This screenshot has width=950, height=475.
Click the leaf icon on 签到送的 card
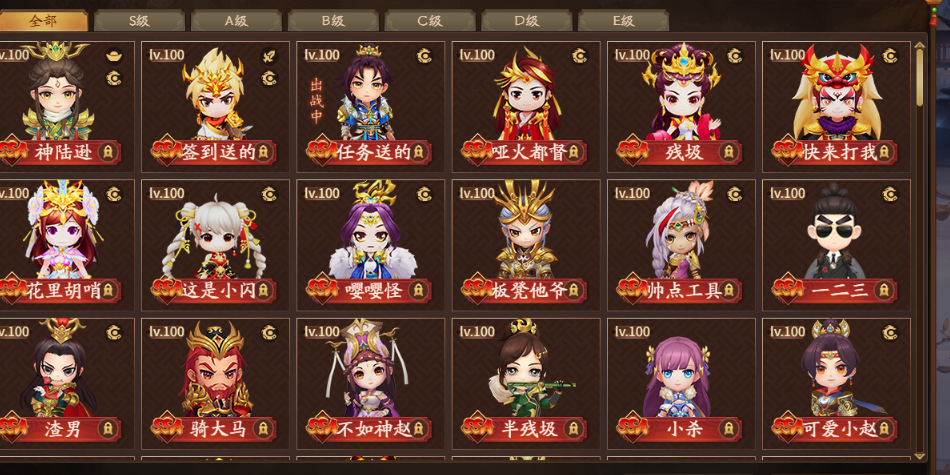point(269,56)
